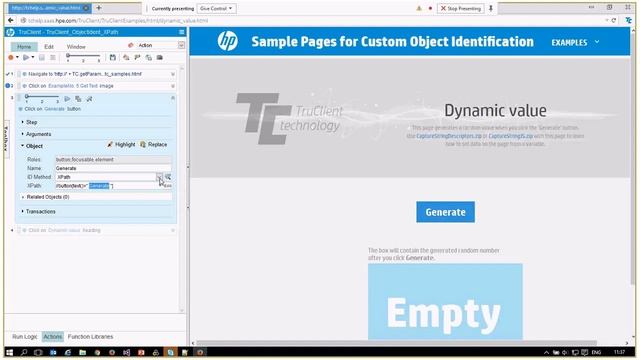This screenshot has height=360, width=640.
Task: Switch to the Home tab
Action: (x=24, y=47)
